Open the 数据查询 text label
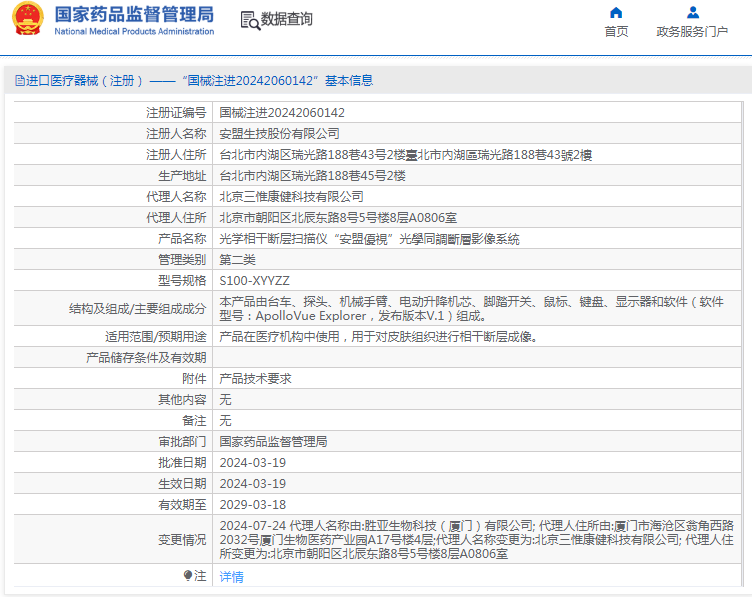The image size is (752, 597). pos(286,20)
